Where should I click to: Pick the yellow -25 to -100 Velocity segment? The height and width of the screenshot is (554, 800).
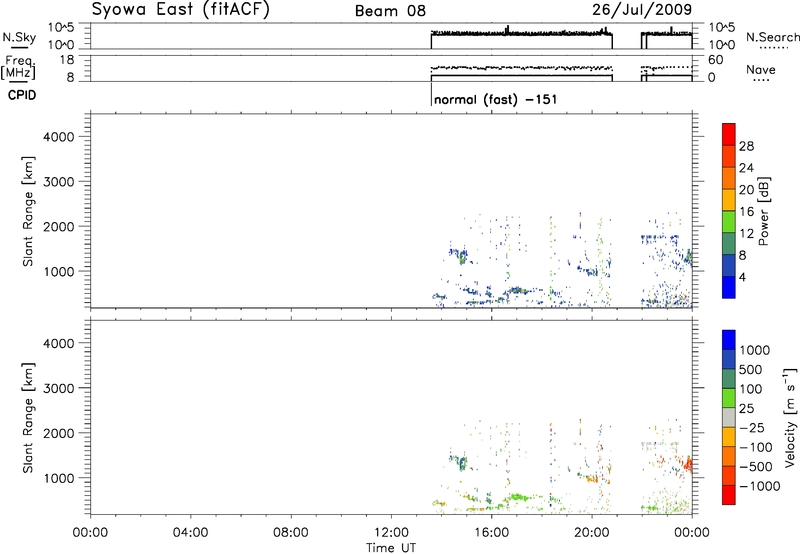(x=729, y=437)
